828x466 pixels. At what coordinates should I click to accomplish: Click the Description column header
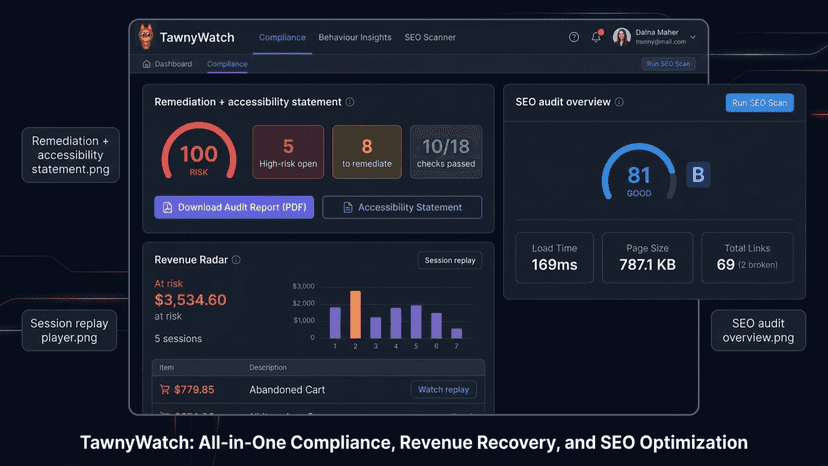point(268,367)
